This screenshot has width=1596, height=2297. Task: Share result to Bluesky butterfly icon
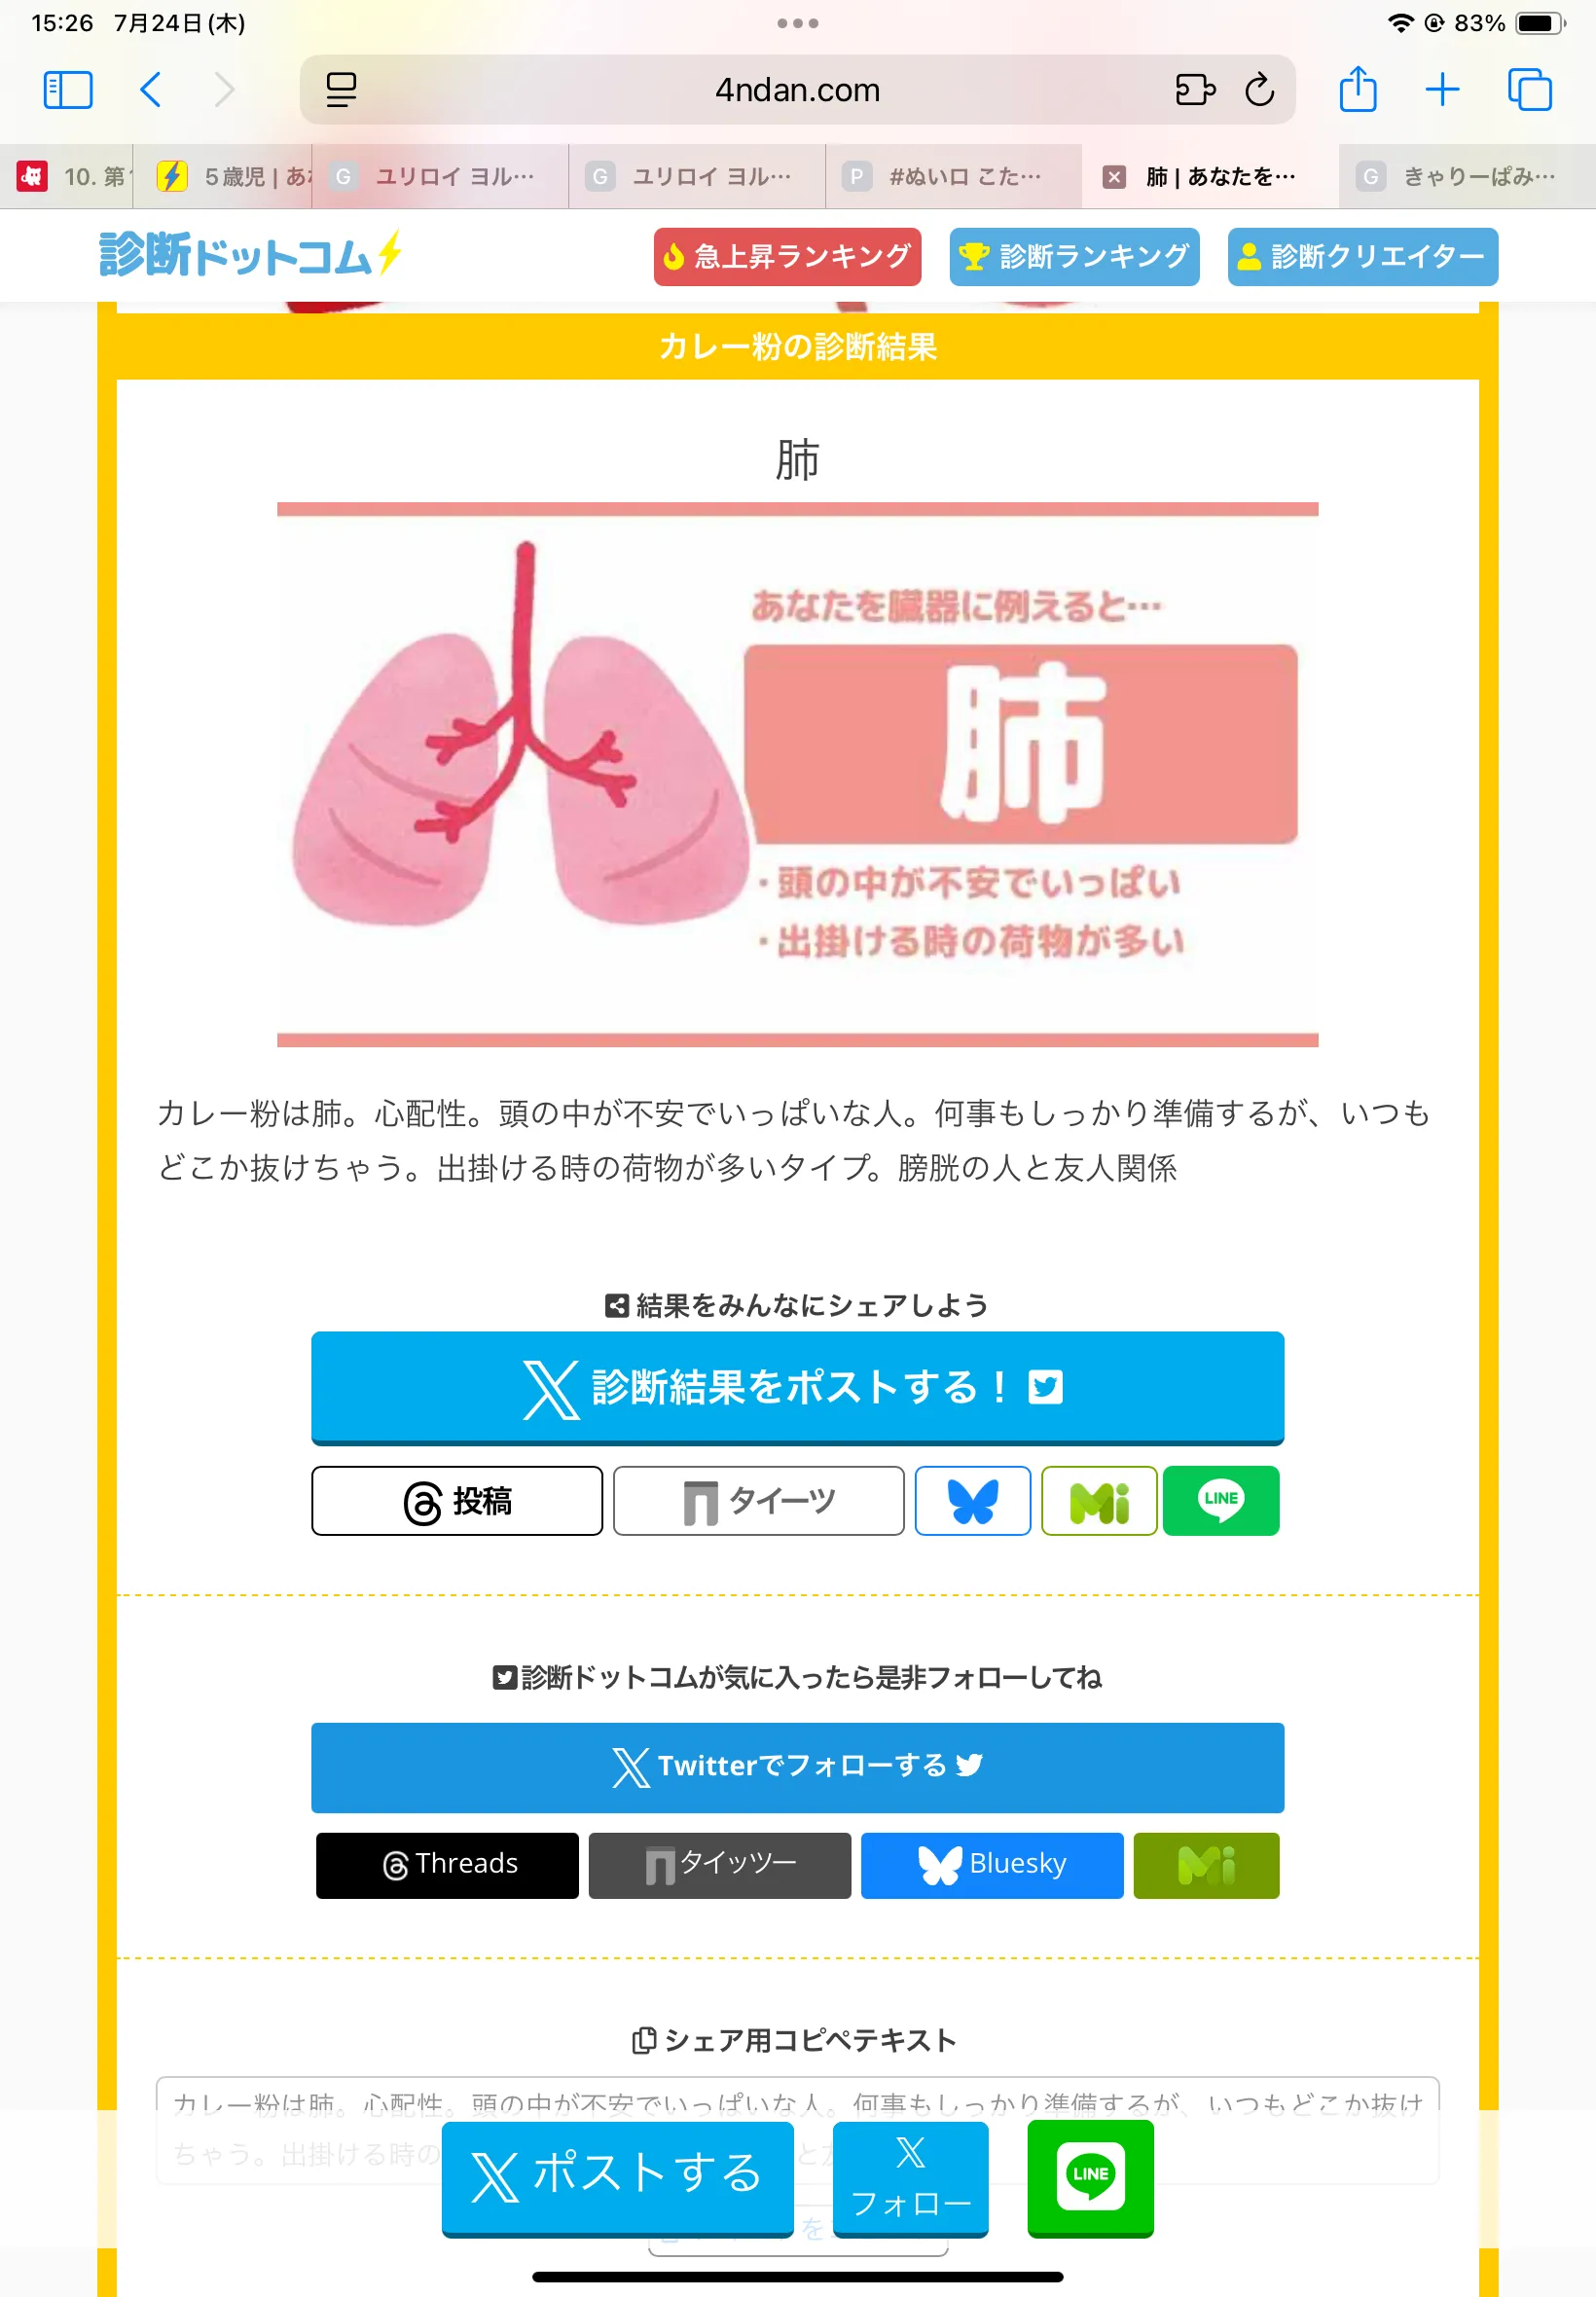click(972, 1500)
